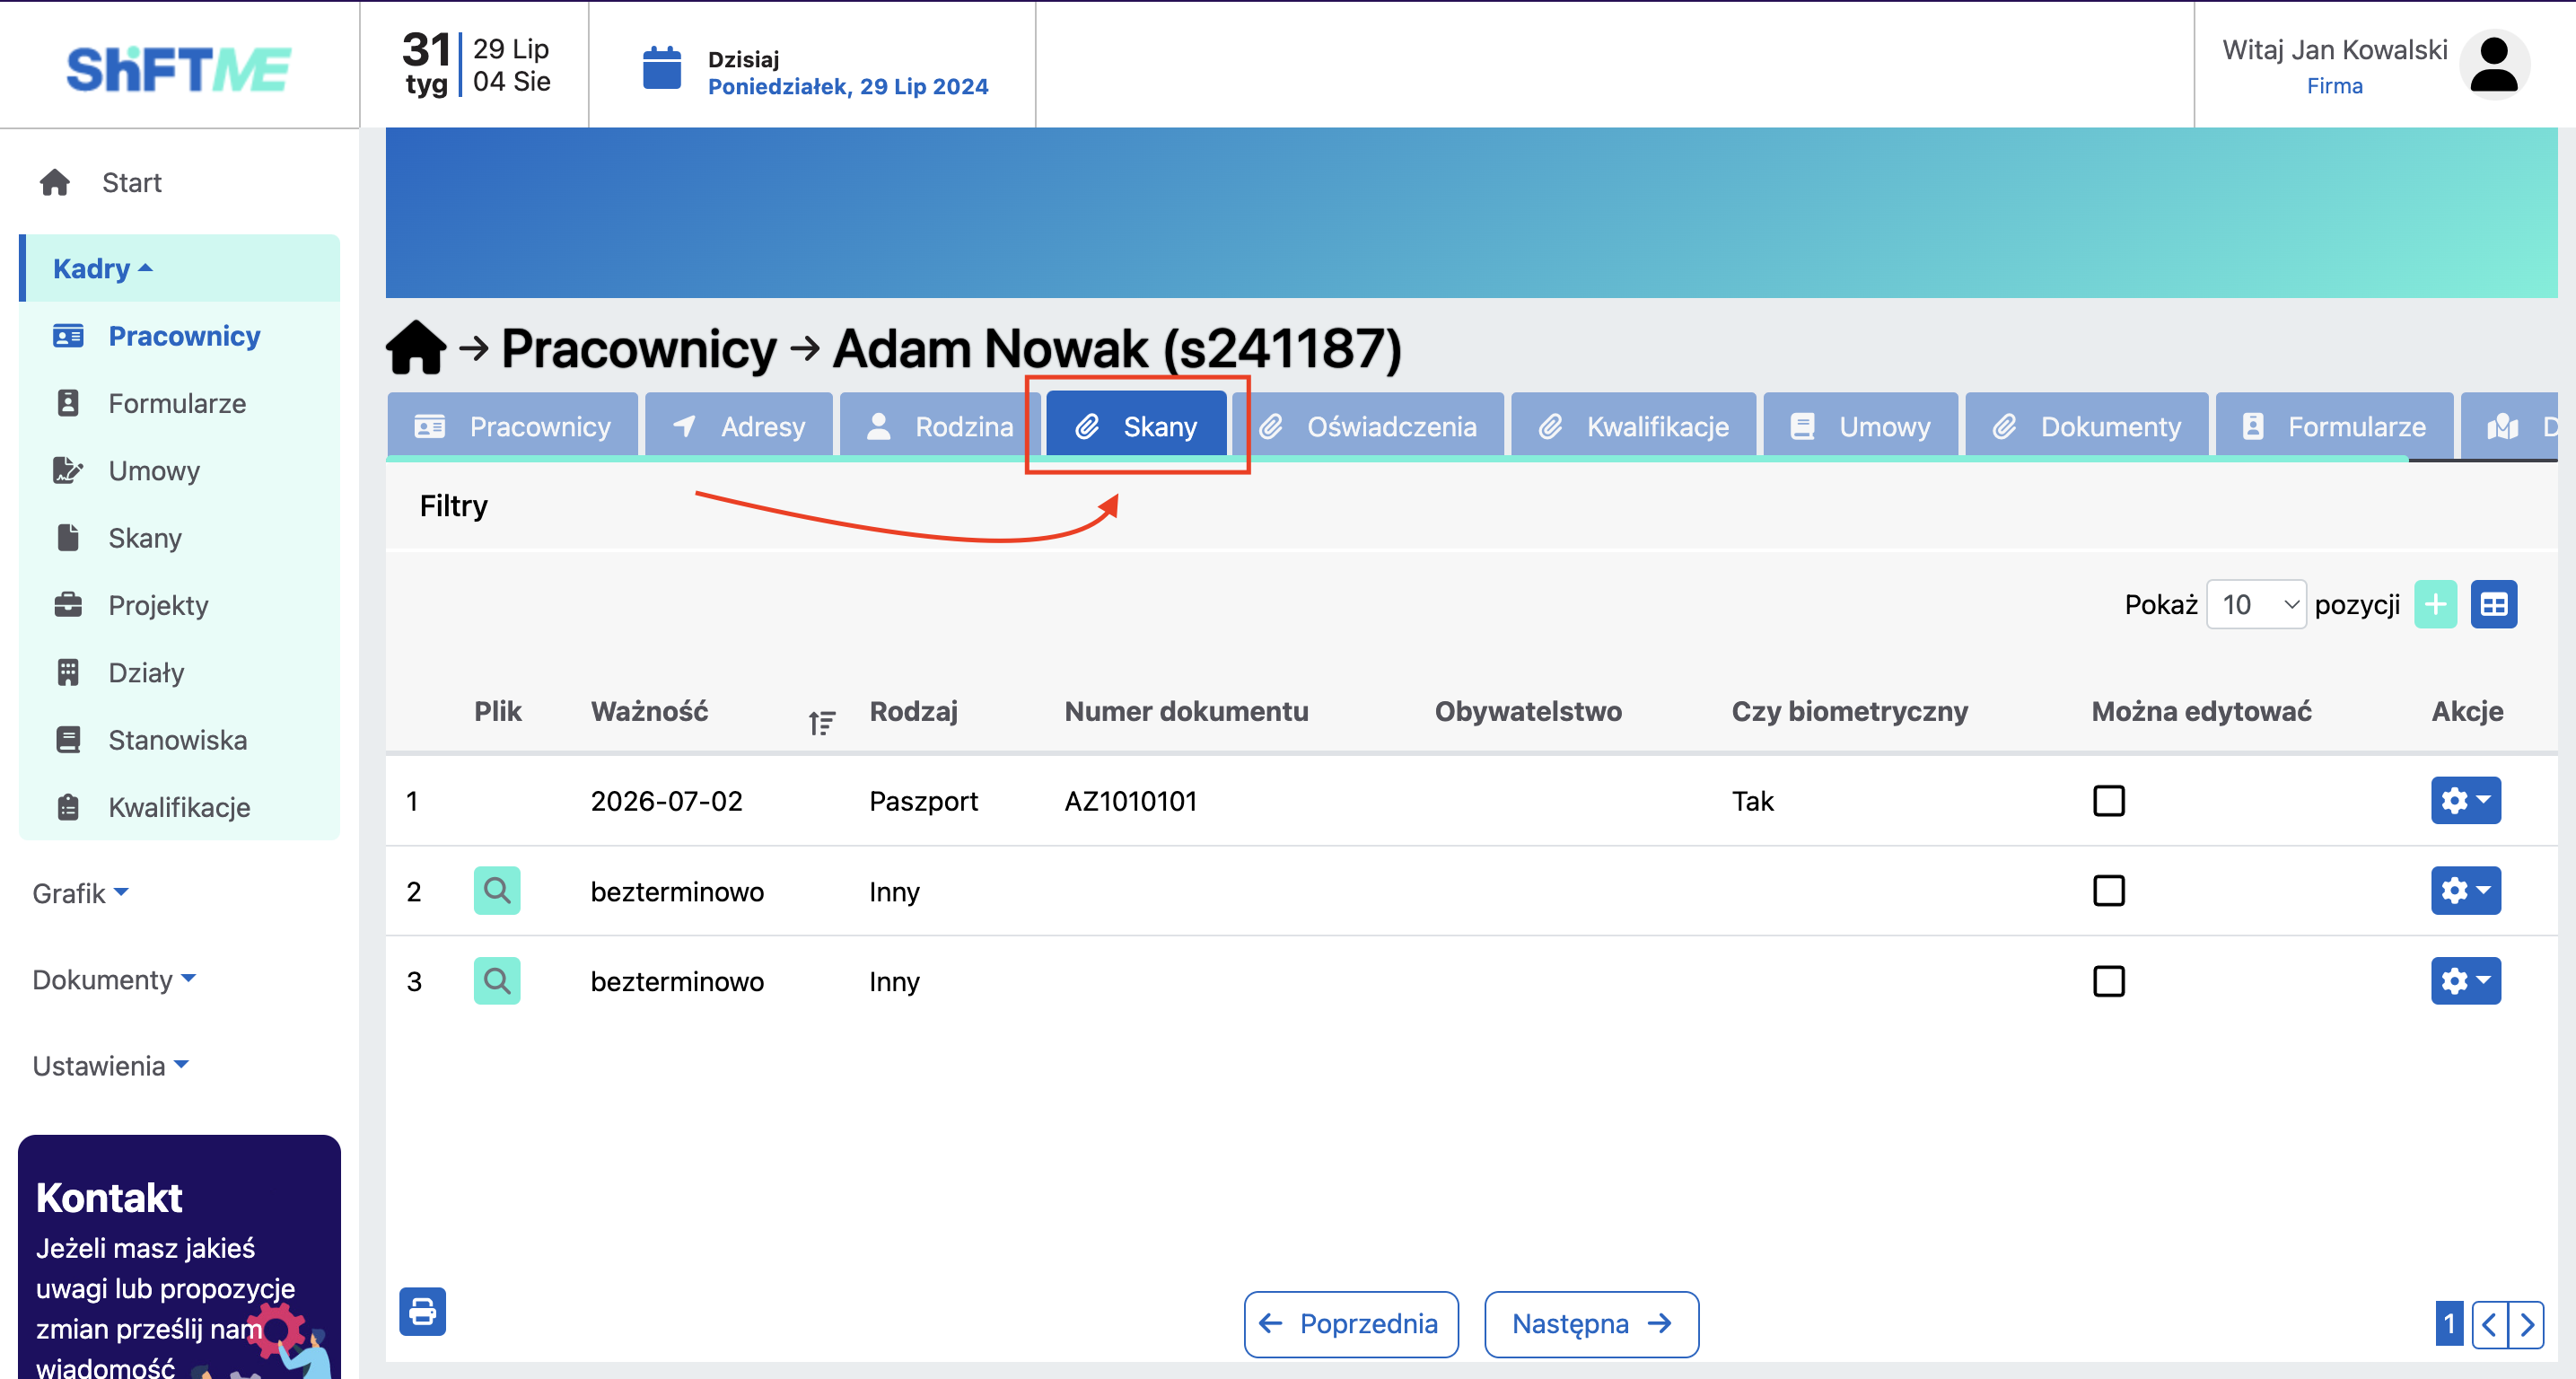Click the previous page chevron
The width and height of the screenshot is (2576, 1379).
[x=2489, y=1324]
